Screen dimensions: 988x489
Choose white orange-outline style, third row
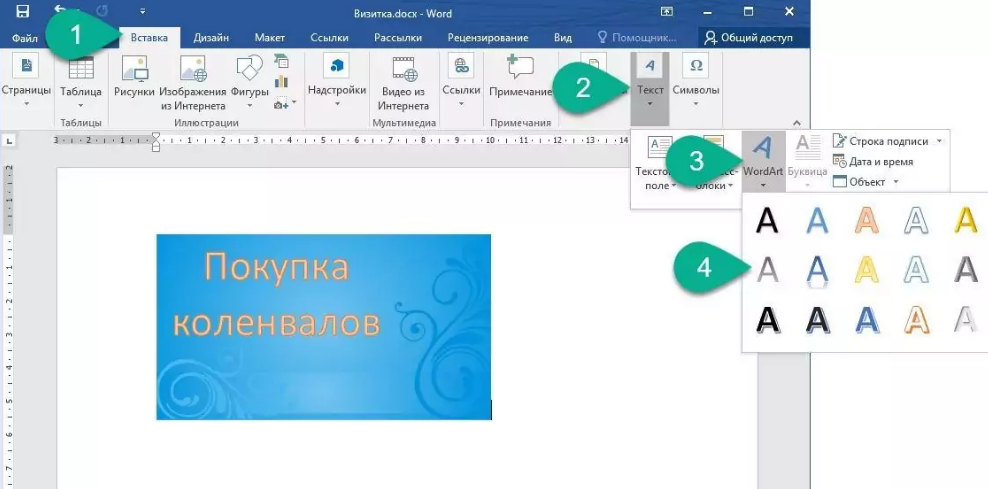[916, 319]
